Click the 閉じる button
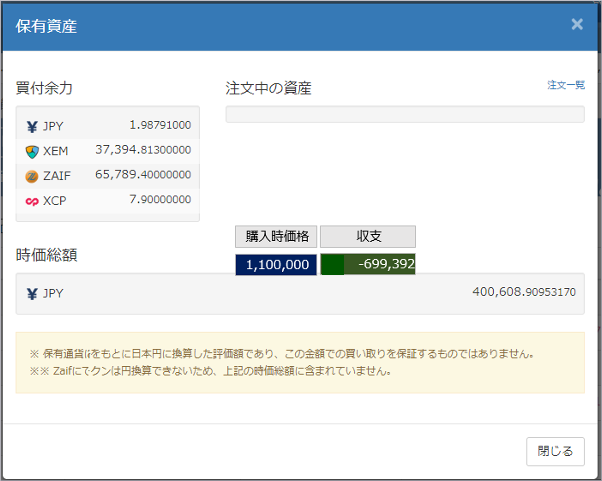602x481 pixels. pos(555,451)
